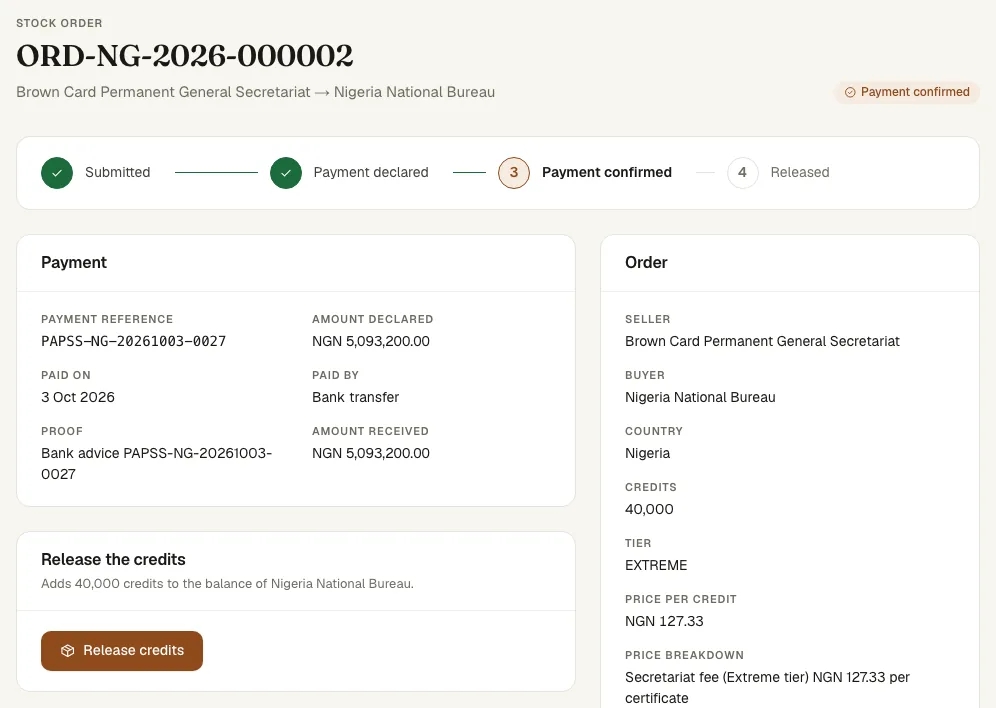Click the Submitted step green checkmark

pyautogui.click(x=57, y=173)
